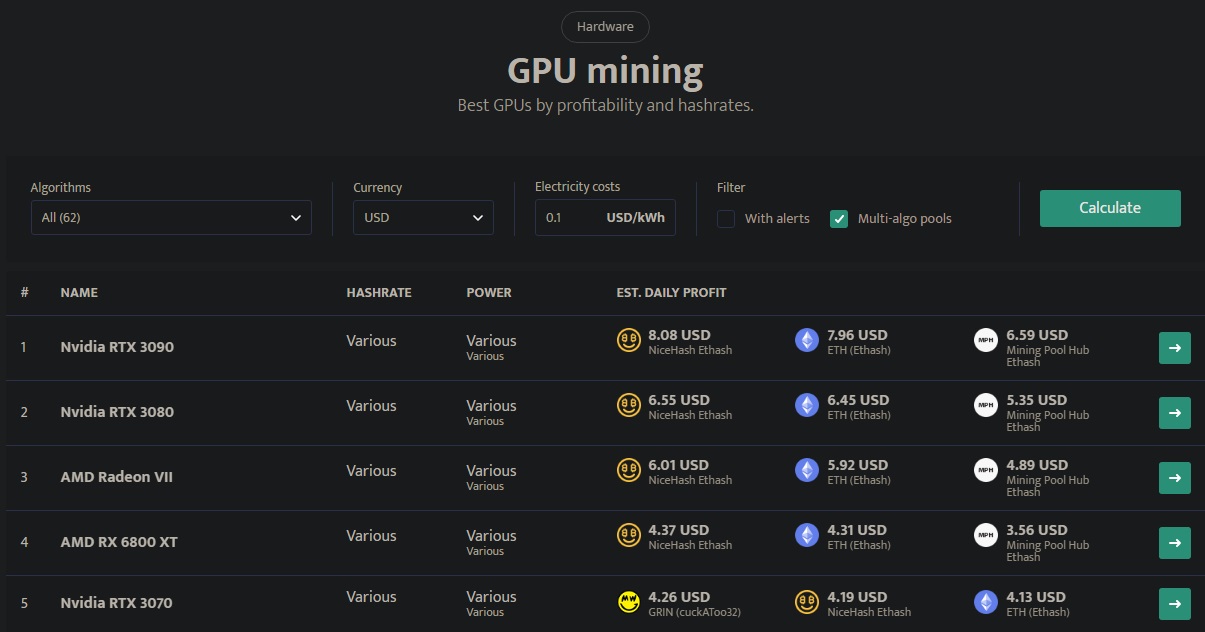Select the AMD Radeon VII name
The height and width of the screenshot is (632, 1205).
(117, 477)
